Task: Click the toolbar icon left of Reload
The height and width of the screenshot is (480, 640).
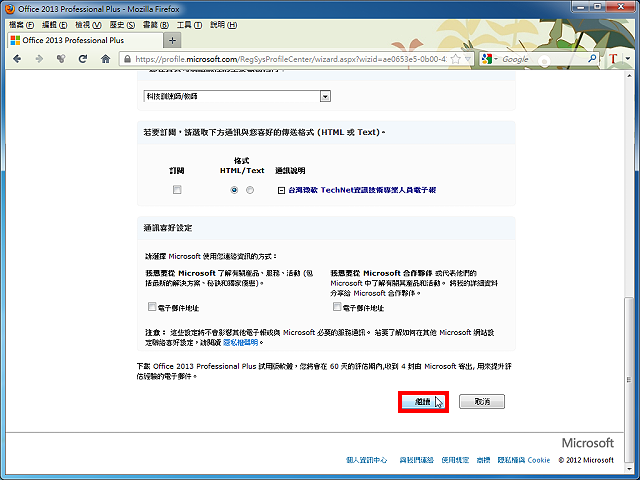Action: (x=61, y=59)
